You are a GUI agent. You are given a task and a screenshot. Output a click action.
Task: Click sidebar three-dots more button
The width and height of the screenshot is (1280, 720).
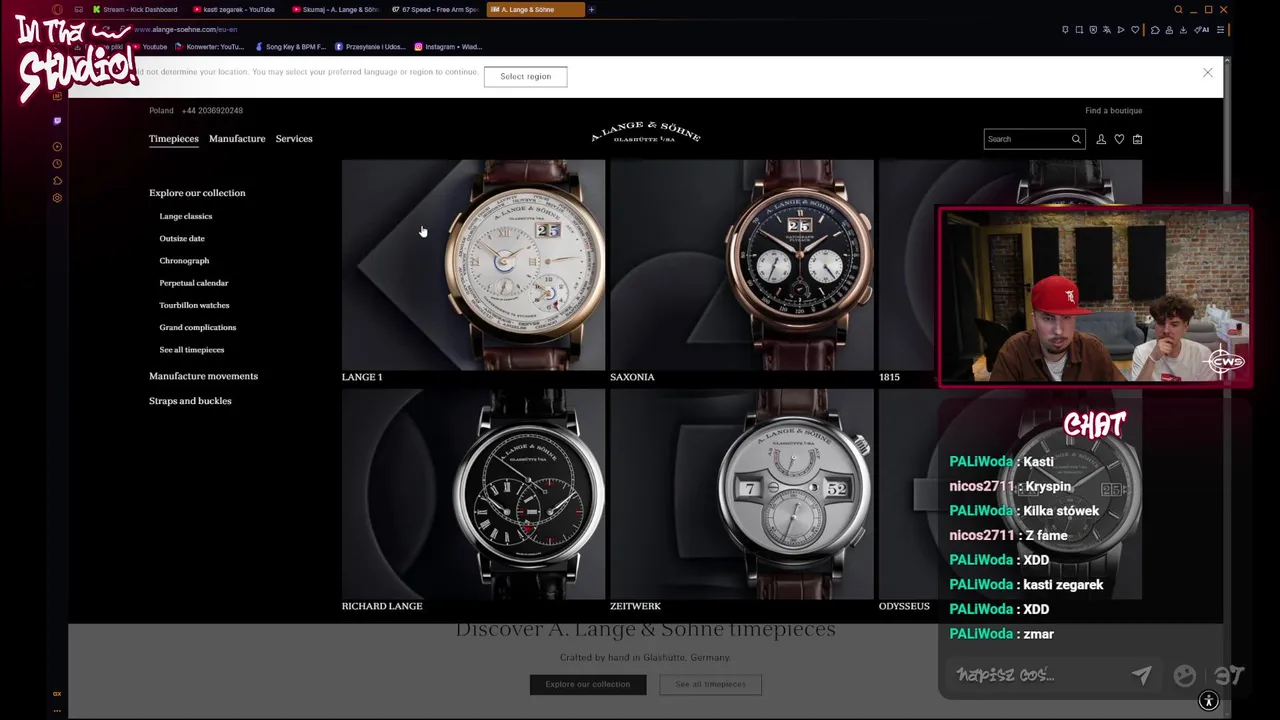click(x=57, y=710)
